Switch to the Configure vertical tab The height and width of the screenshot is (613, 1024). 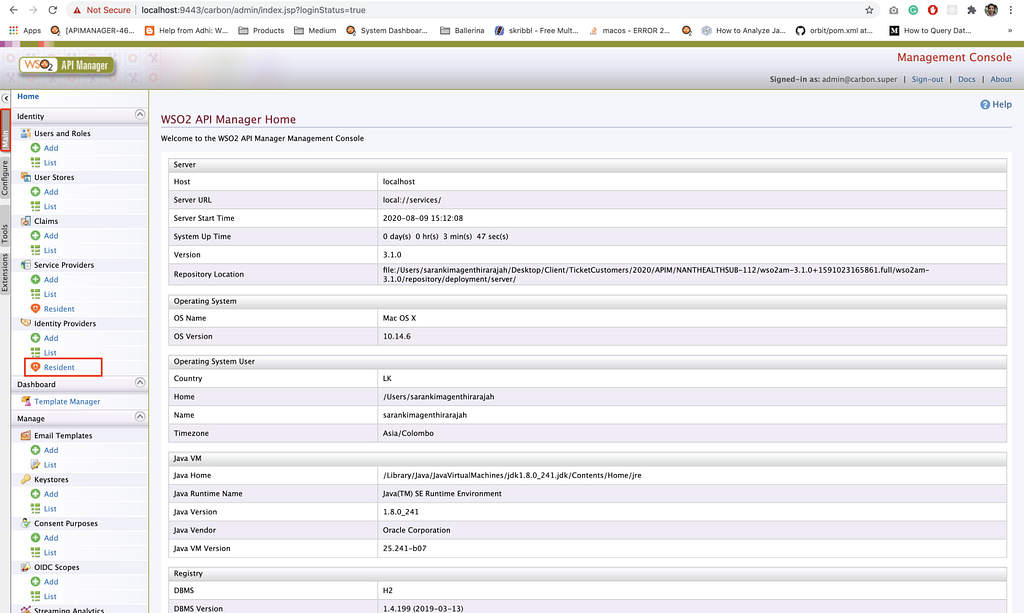[5, 178]
